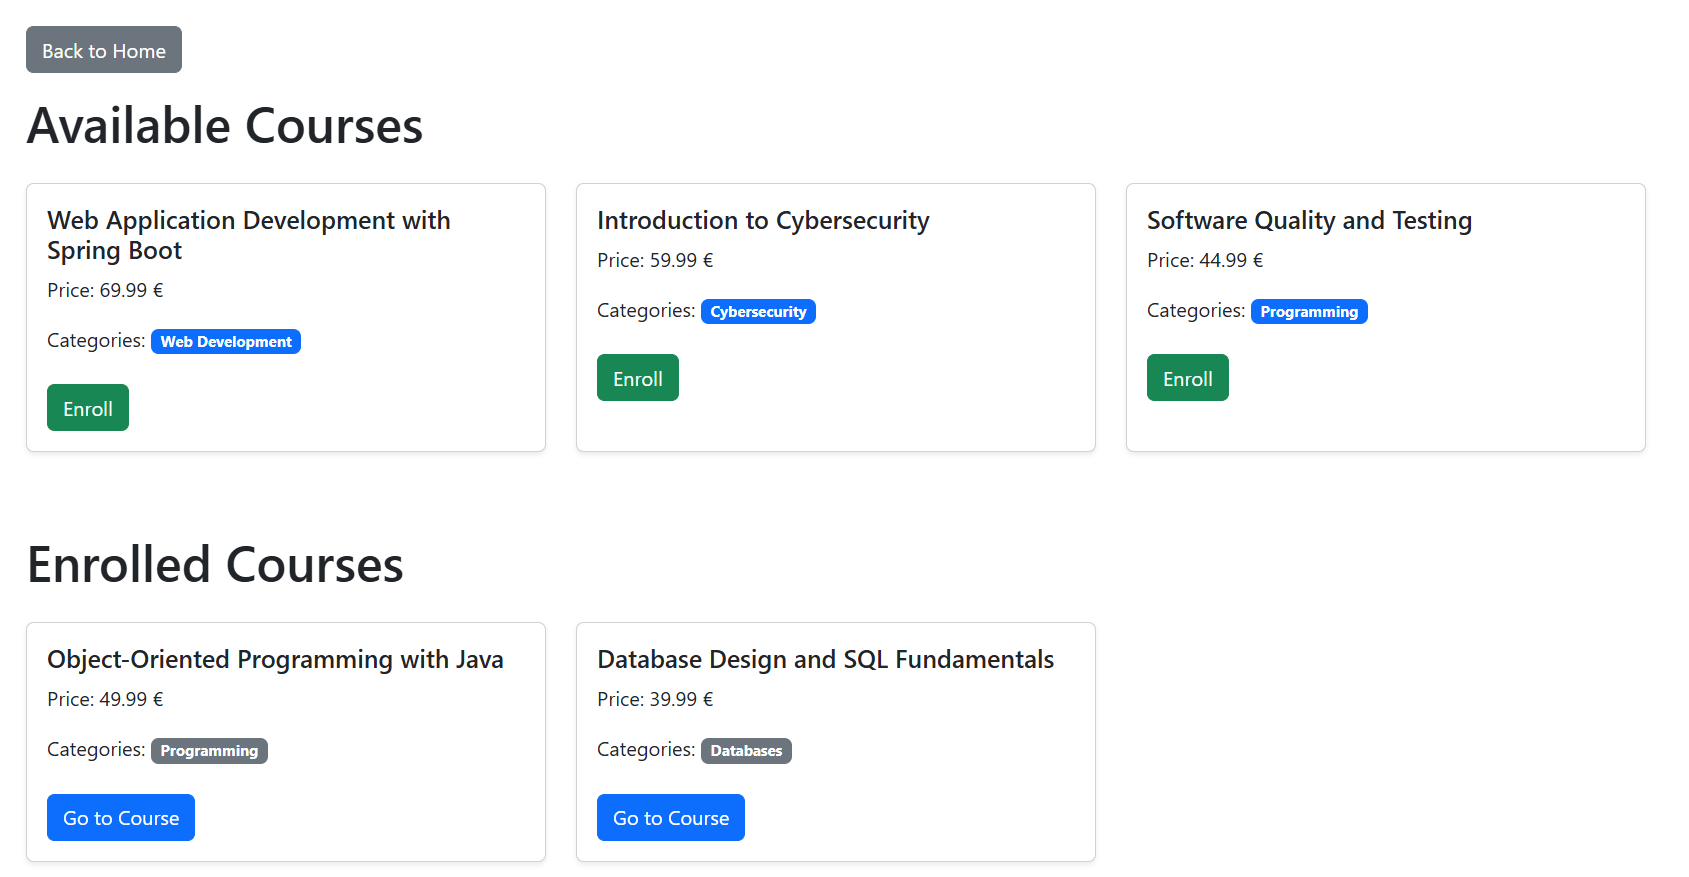Select the gray Programming badge on Java course
1689x877 pixels.
point(209,751)
